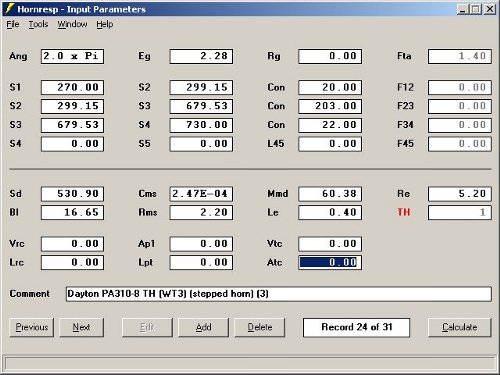Edit the Sd value 530.90
500x375 pixels.
click(x=72, y=194)
